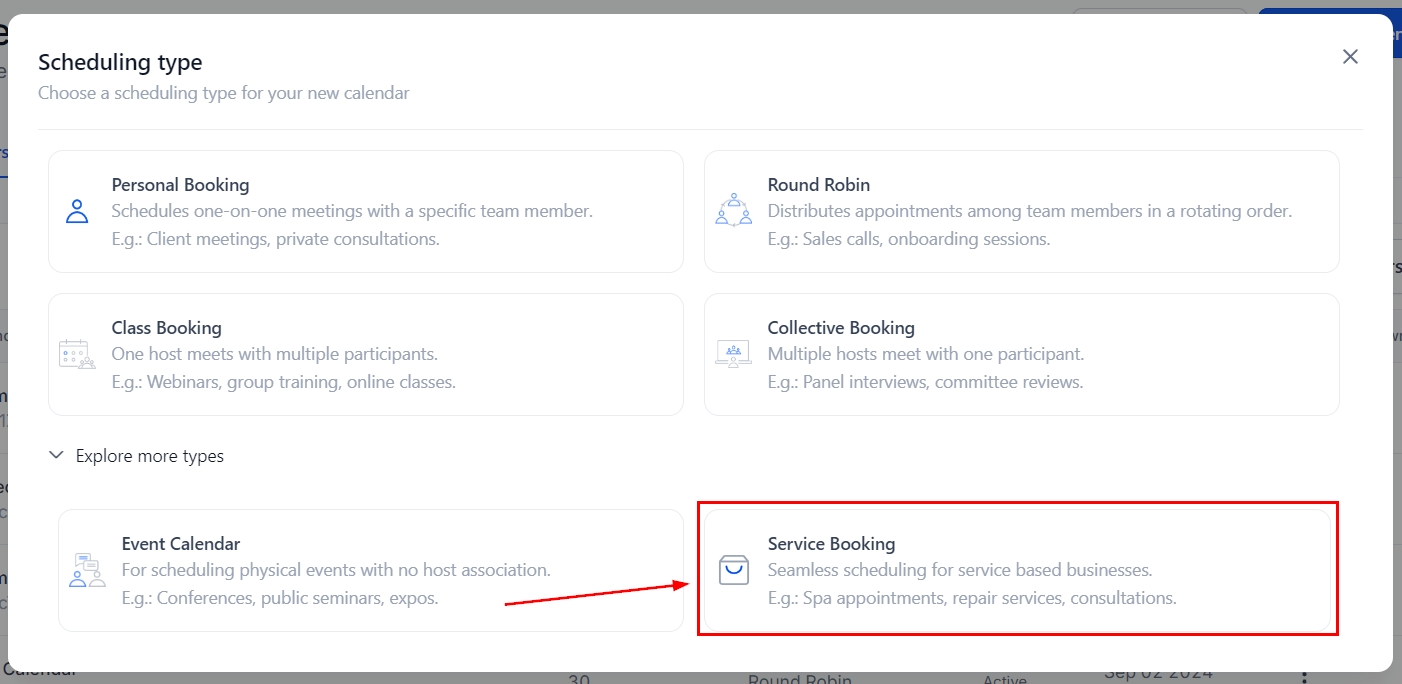Click the Collective Booking monitor icon
The height and width of the screenshot is (684, 1402).
(x=733, y=354)
